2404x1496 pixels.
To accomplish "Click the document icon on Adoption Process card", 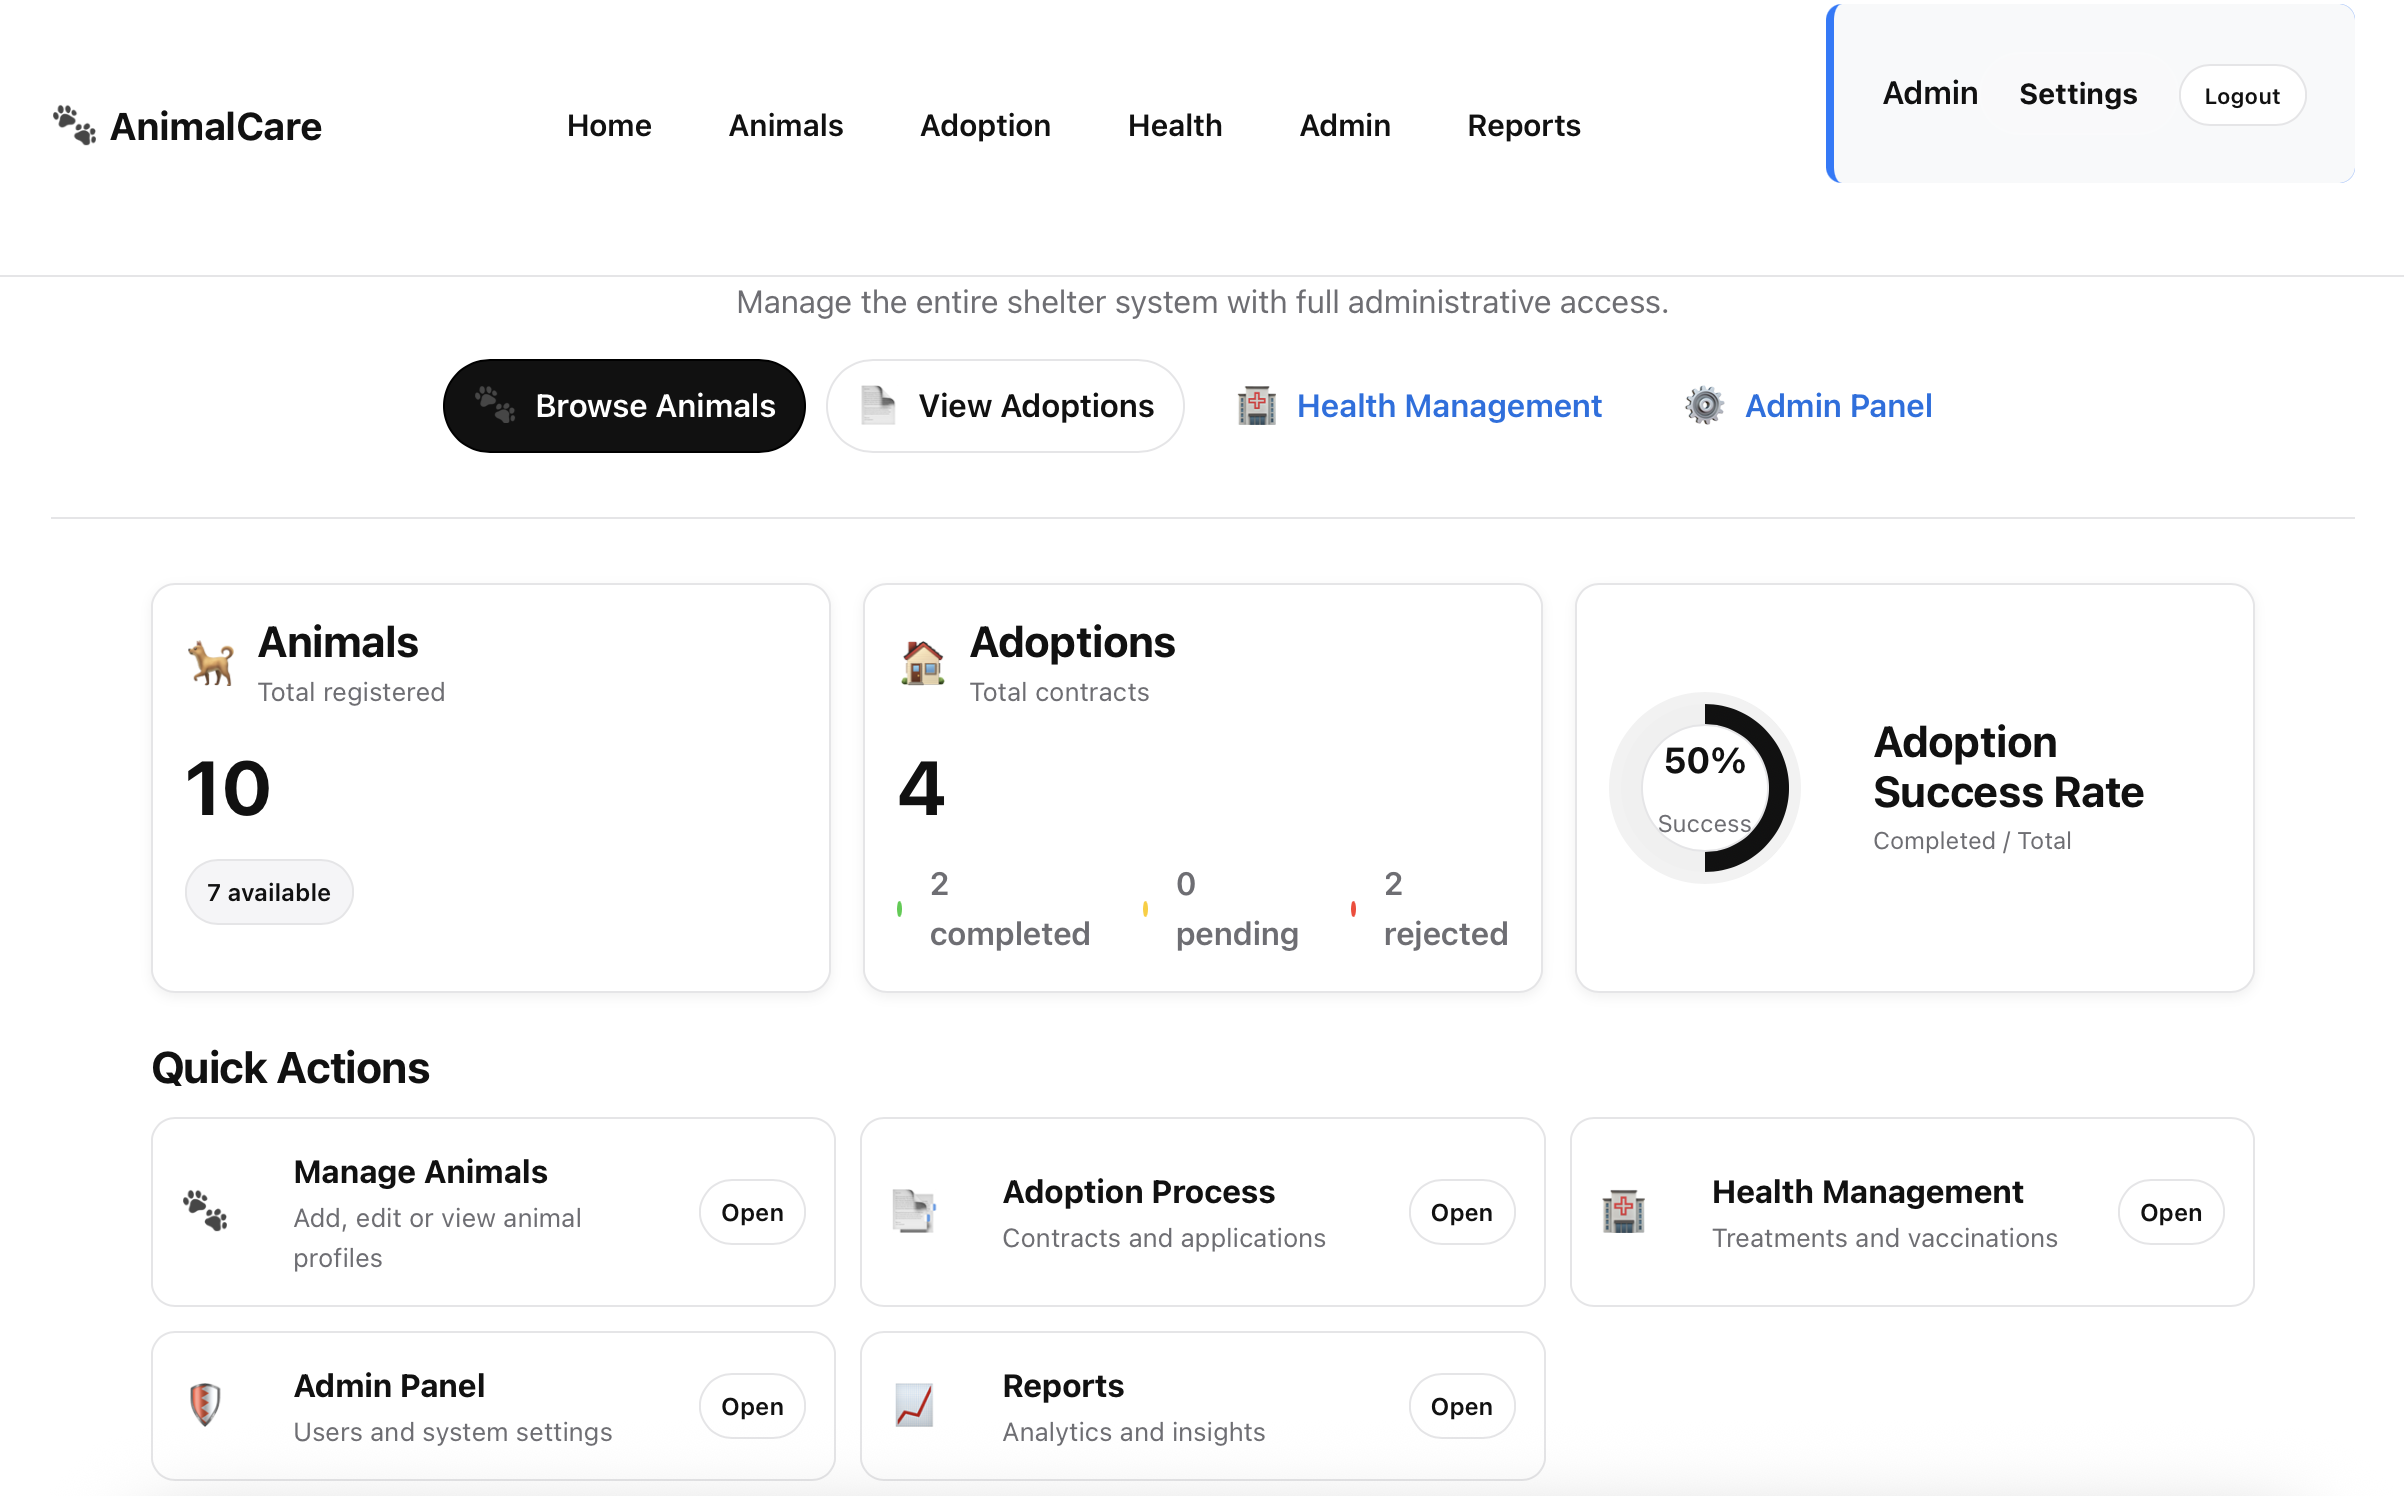I will click(915, 1211).
